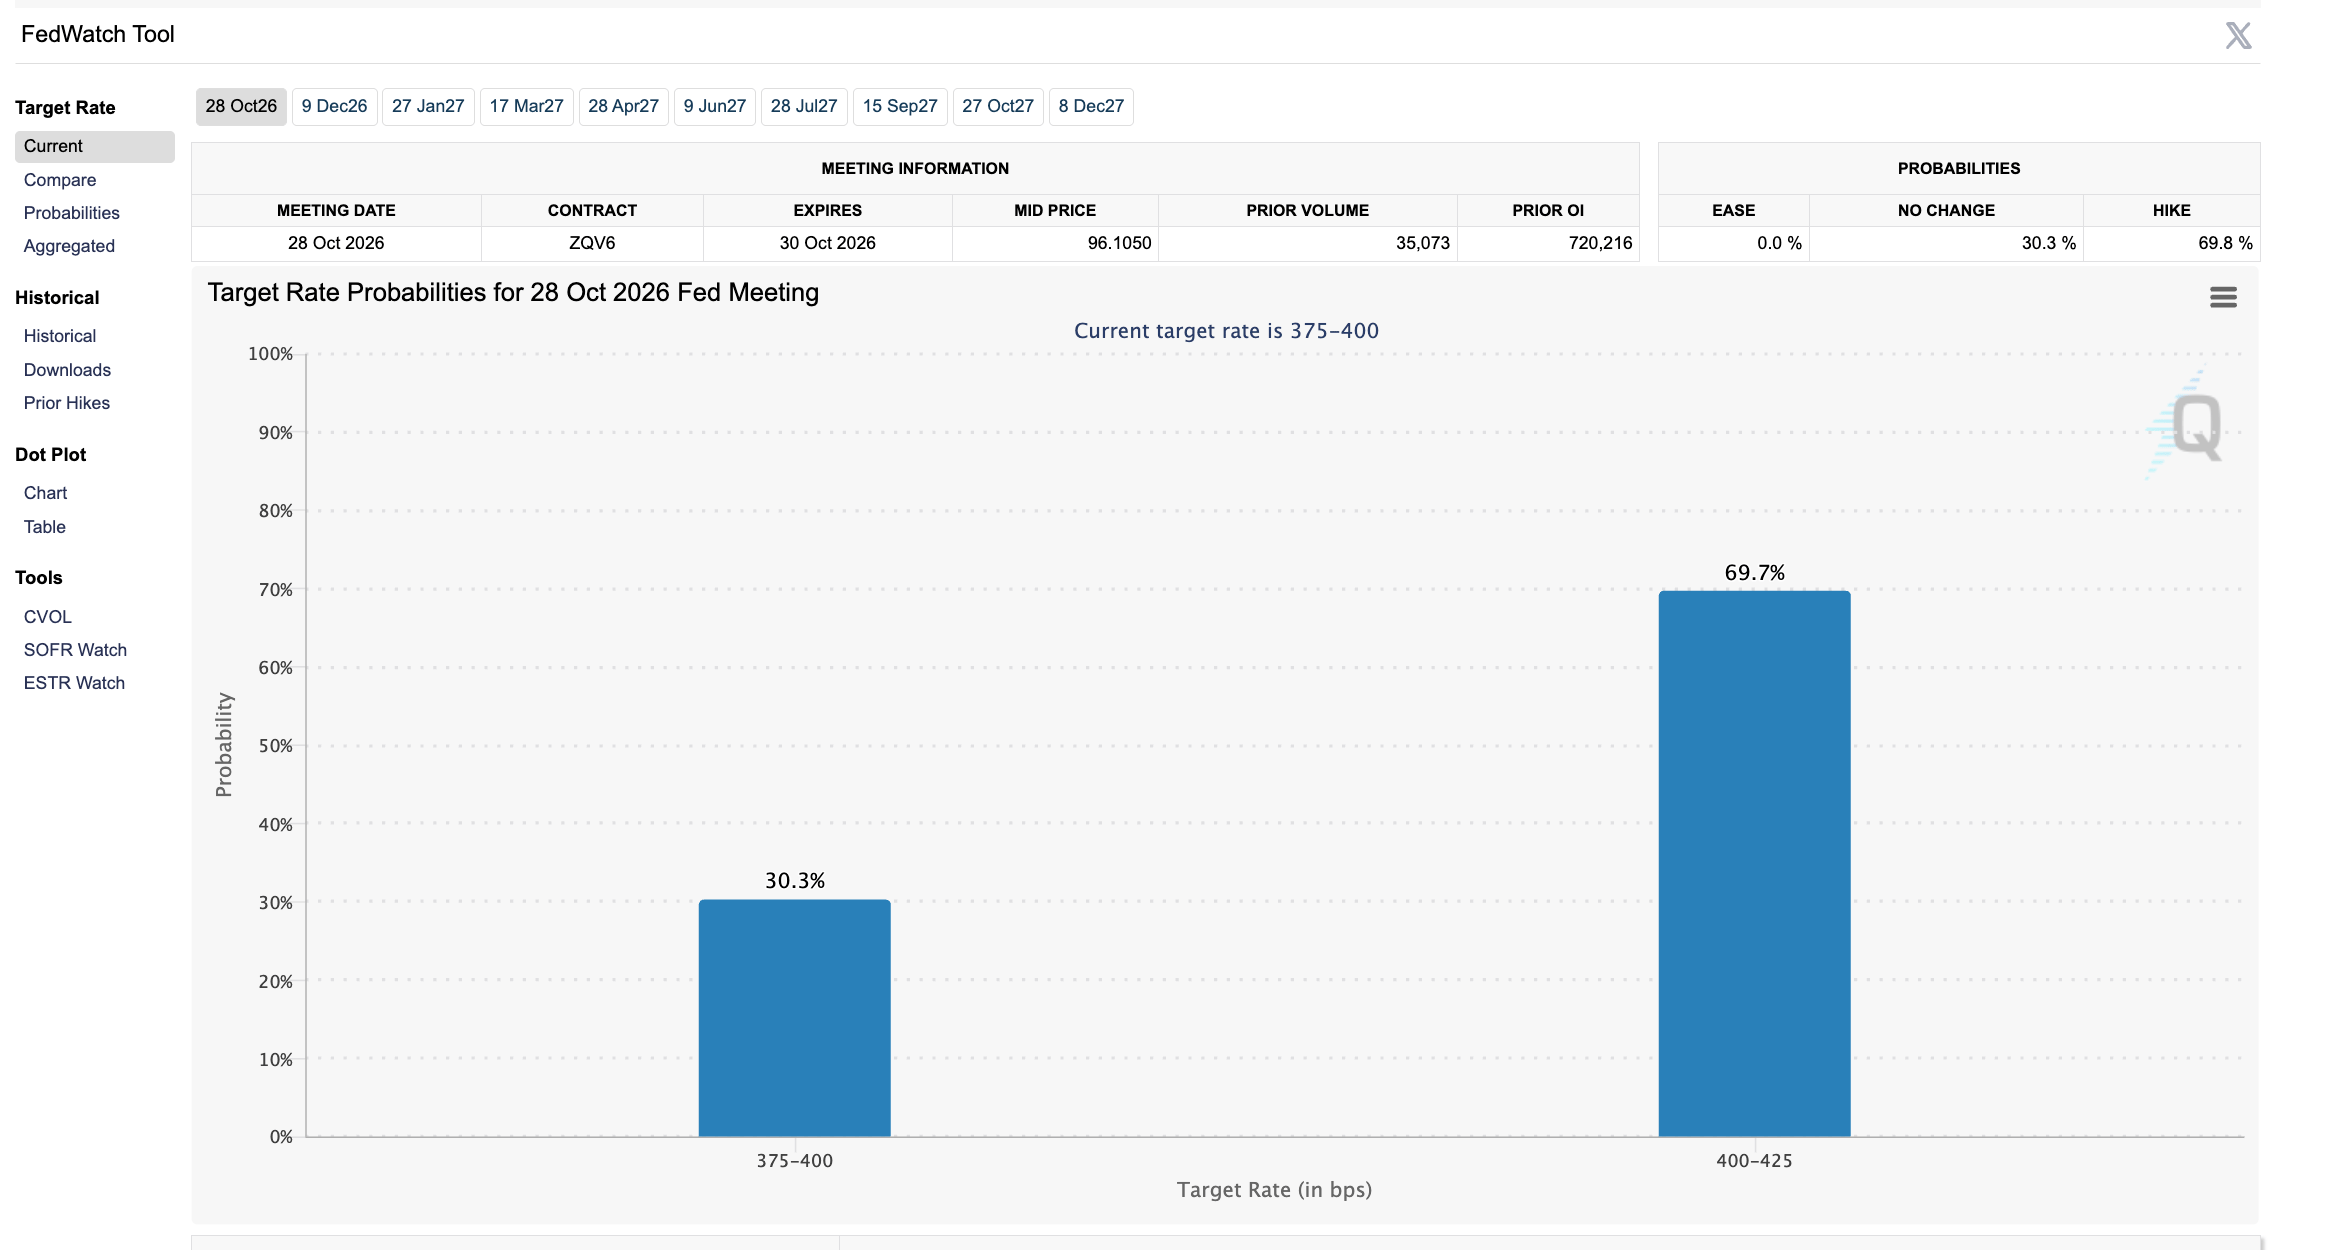2340x1250 pixels.
Task: Open the chart hamburger context menu
Action: pyautogui.click(x=2223, y=297)
